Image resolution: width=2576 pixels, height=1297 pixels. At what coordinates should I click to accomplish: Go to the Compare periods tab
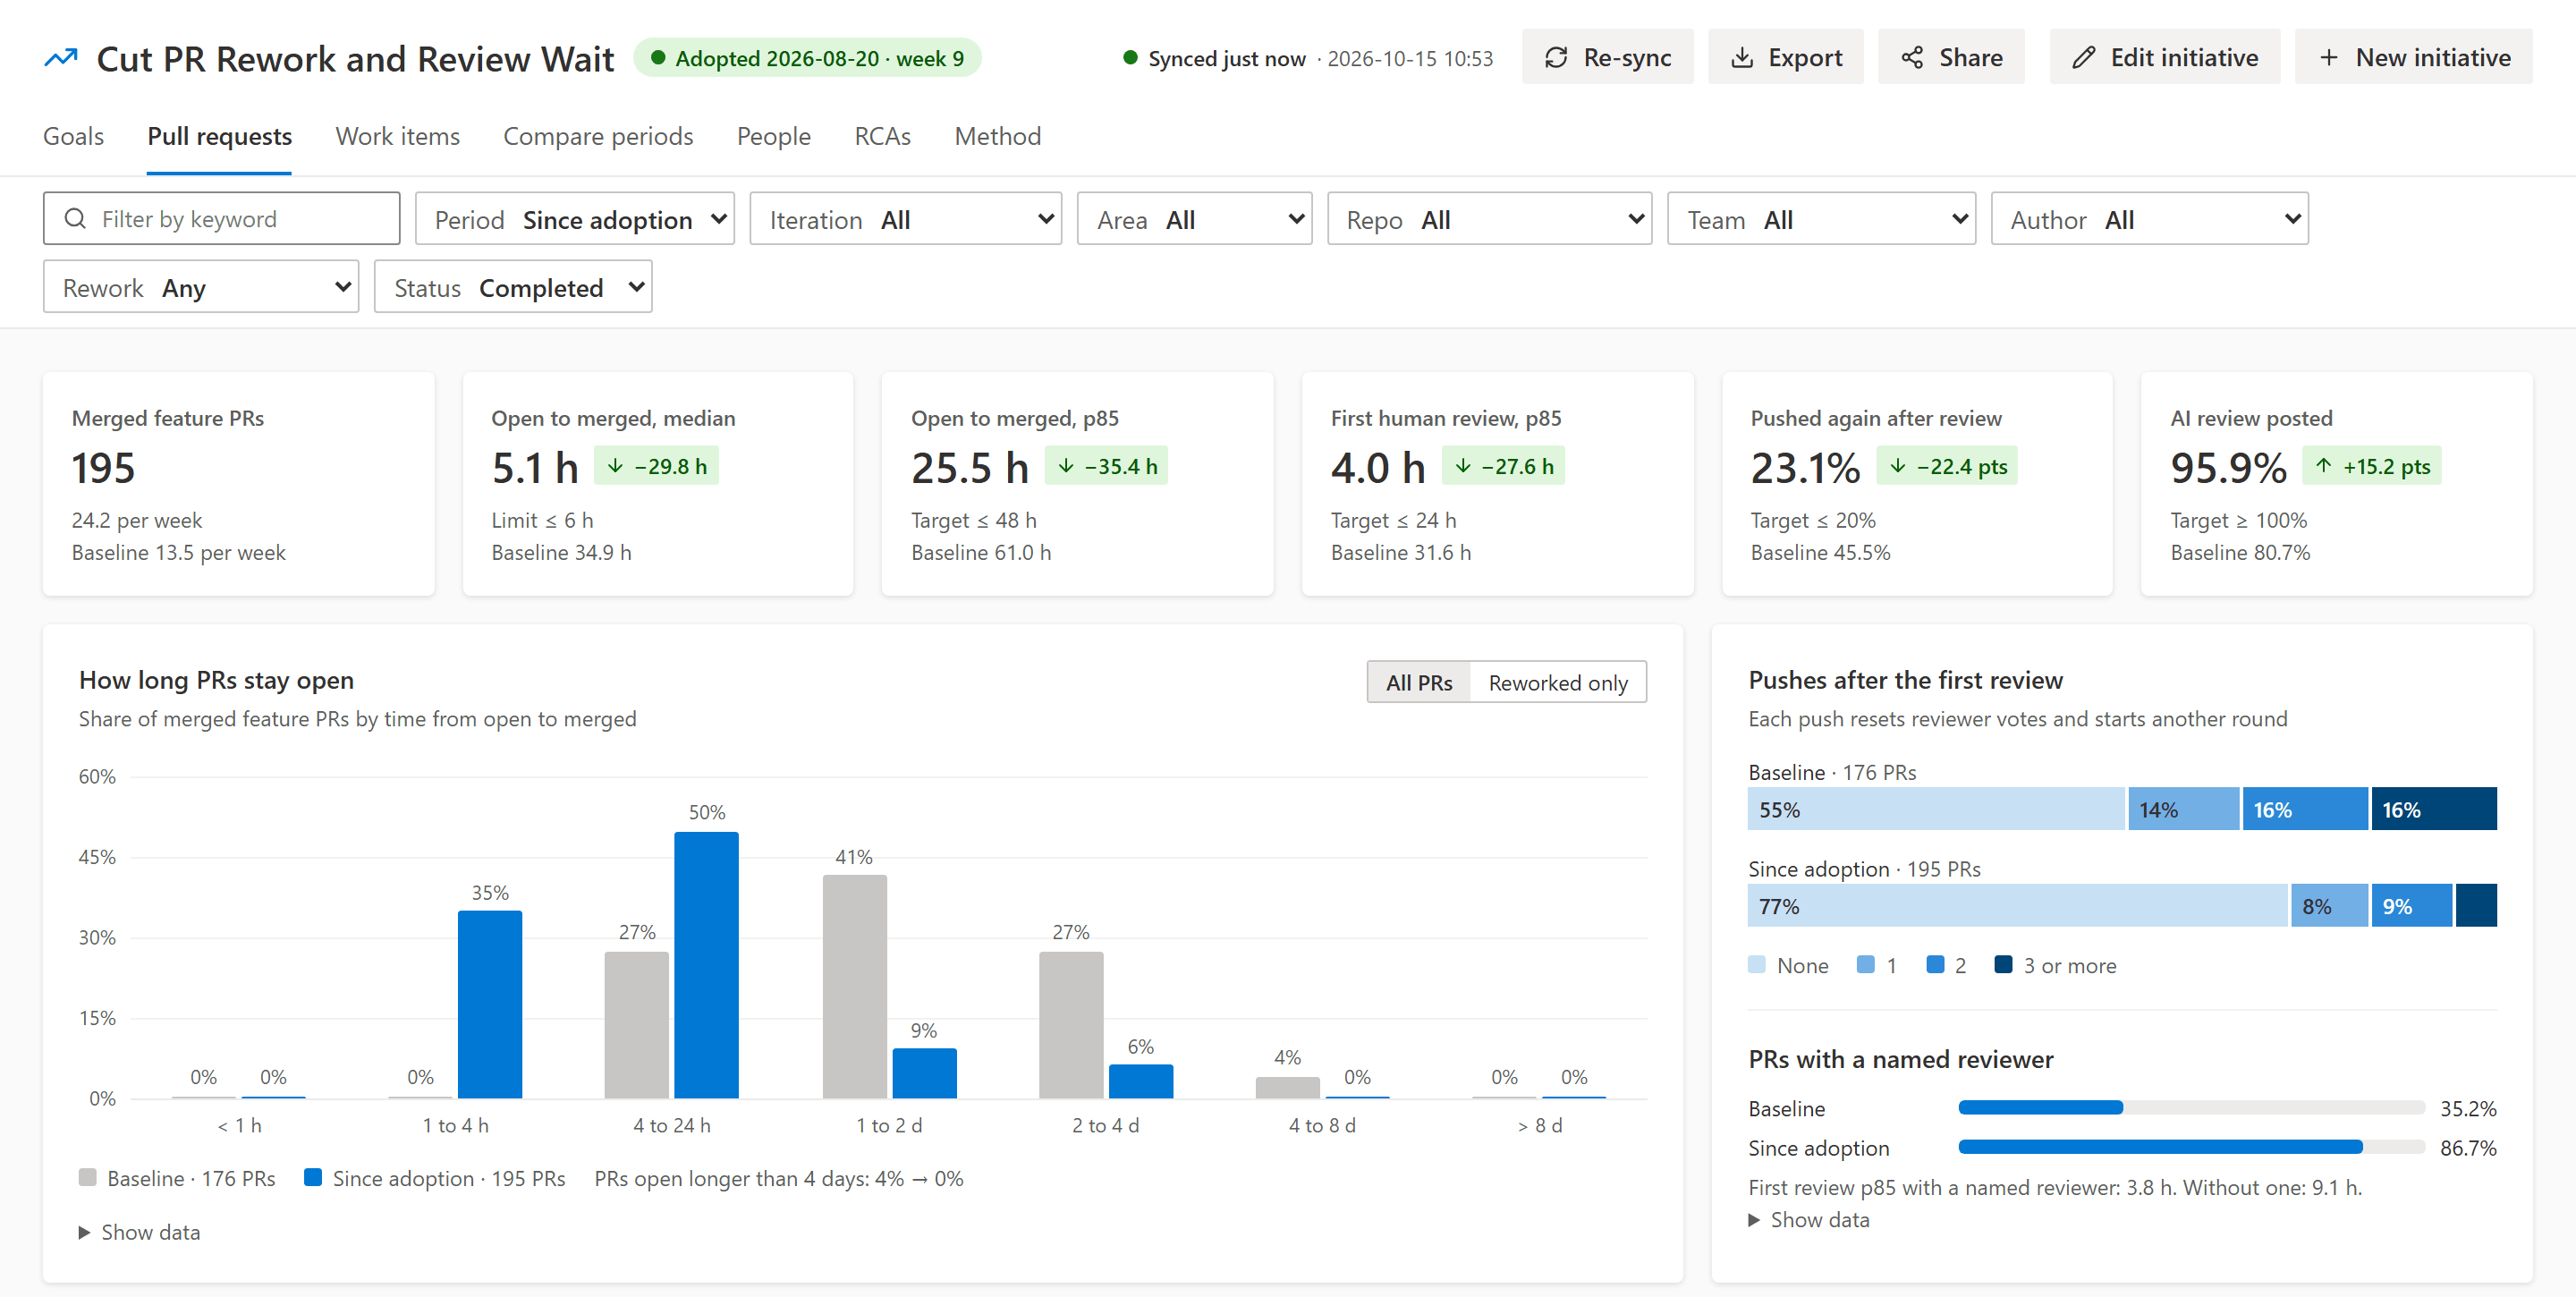tap(597, 136)
